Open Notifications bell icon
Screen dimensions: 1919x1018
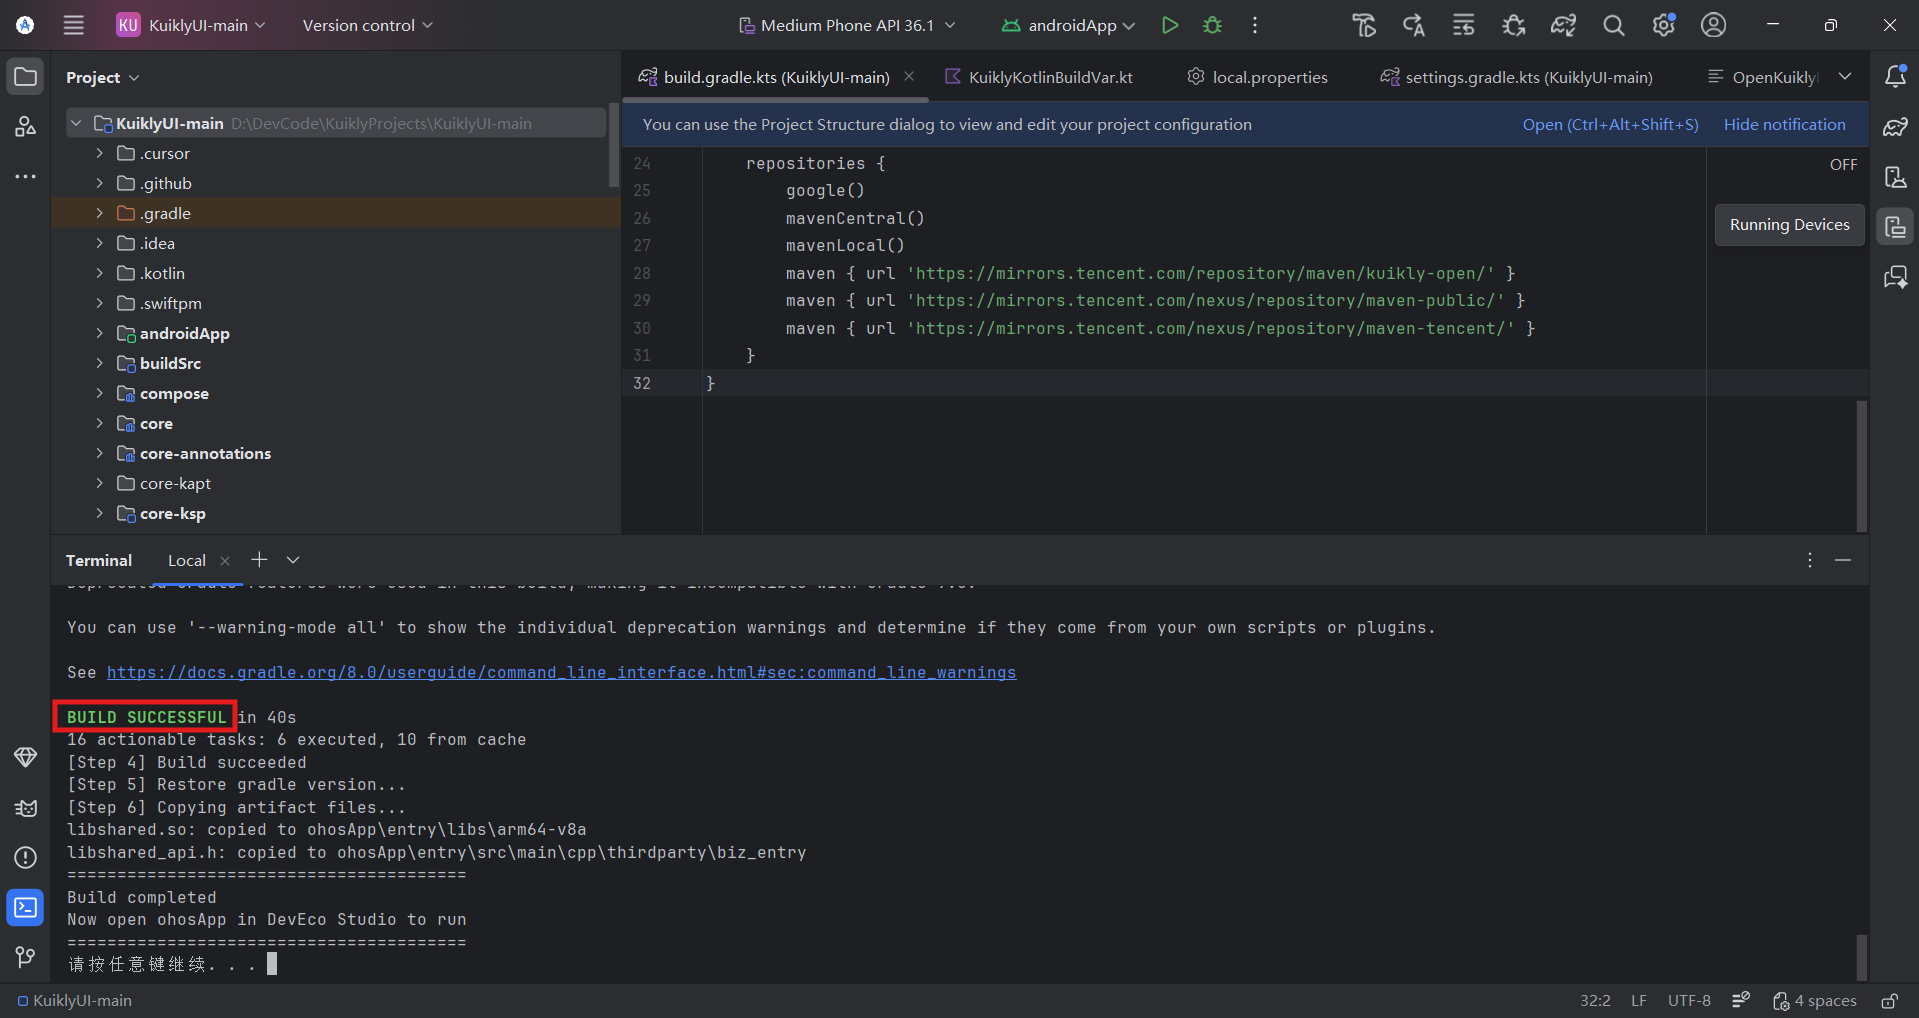(x=1895, y=76)
